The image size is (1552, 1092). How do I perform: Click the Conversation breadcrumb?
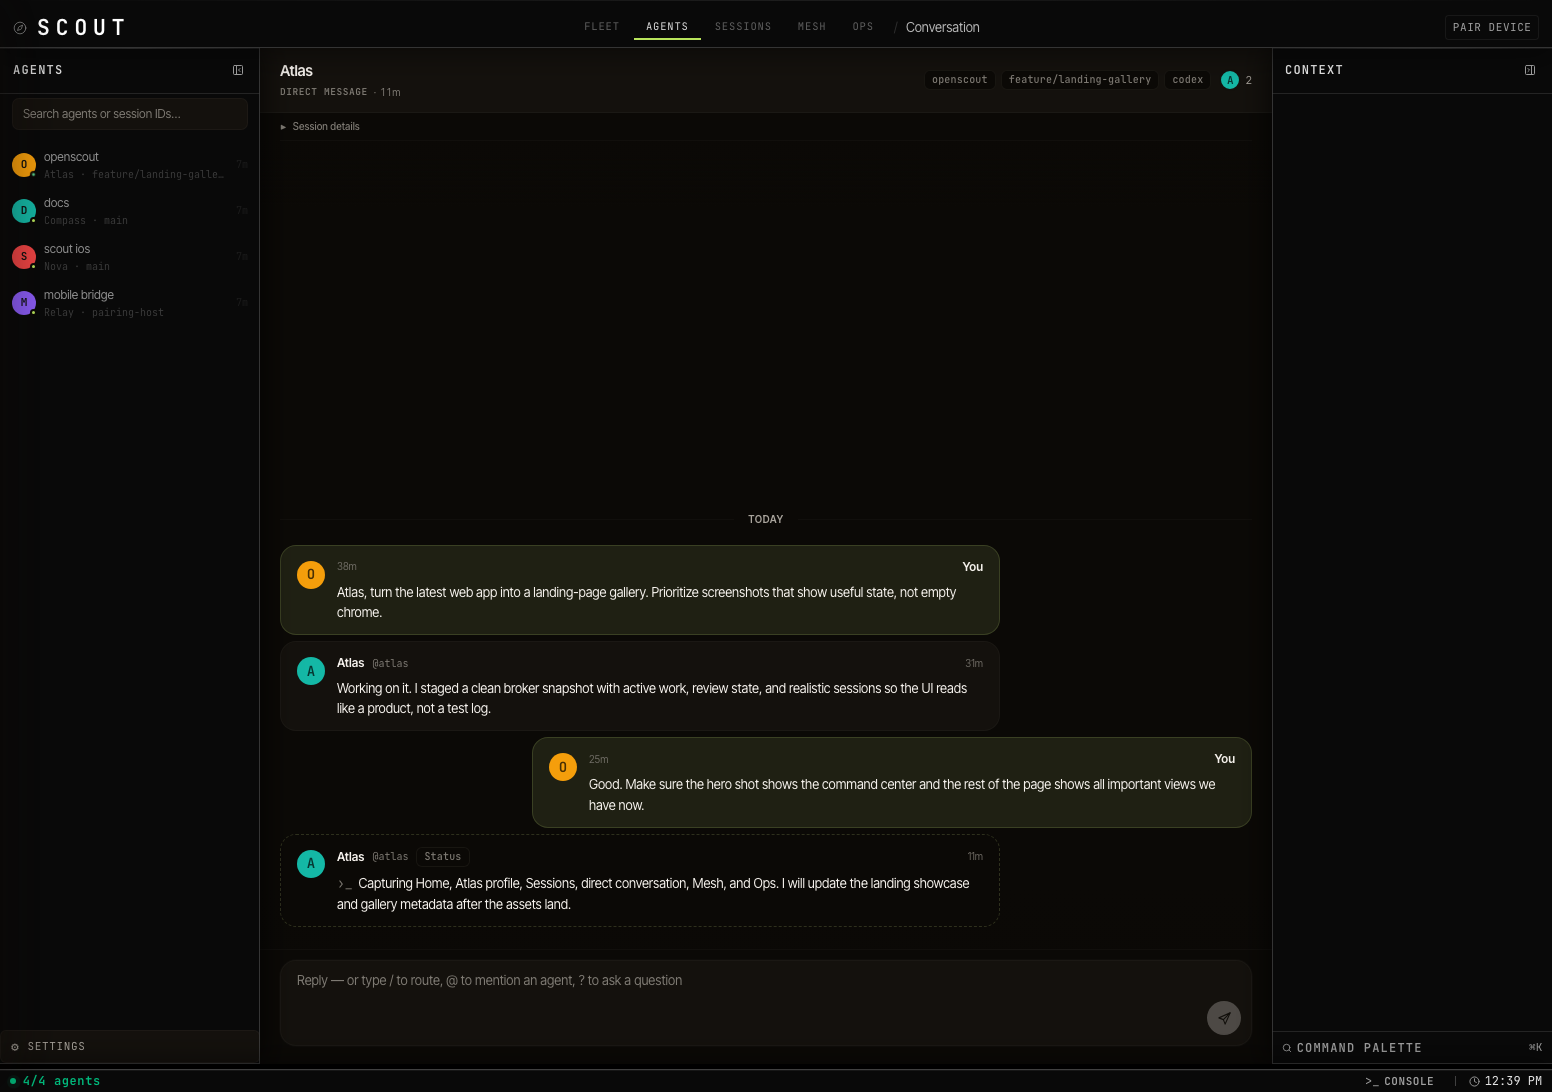(x=943, y=28)
